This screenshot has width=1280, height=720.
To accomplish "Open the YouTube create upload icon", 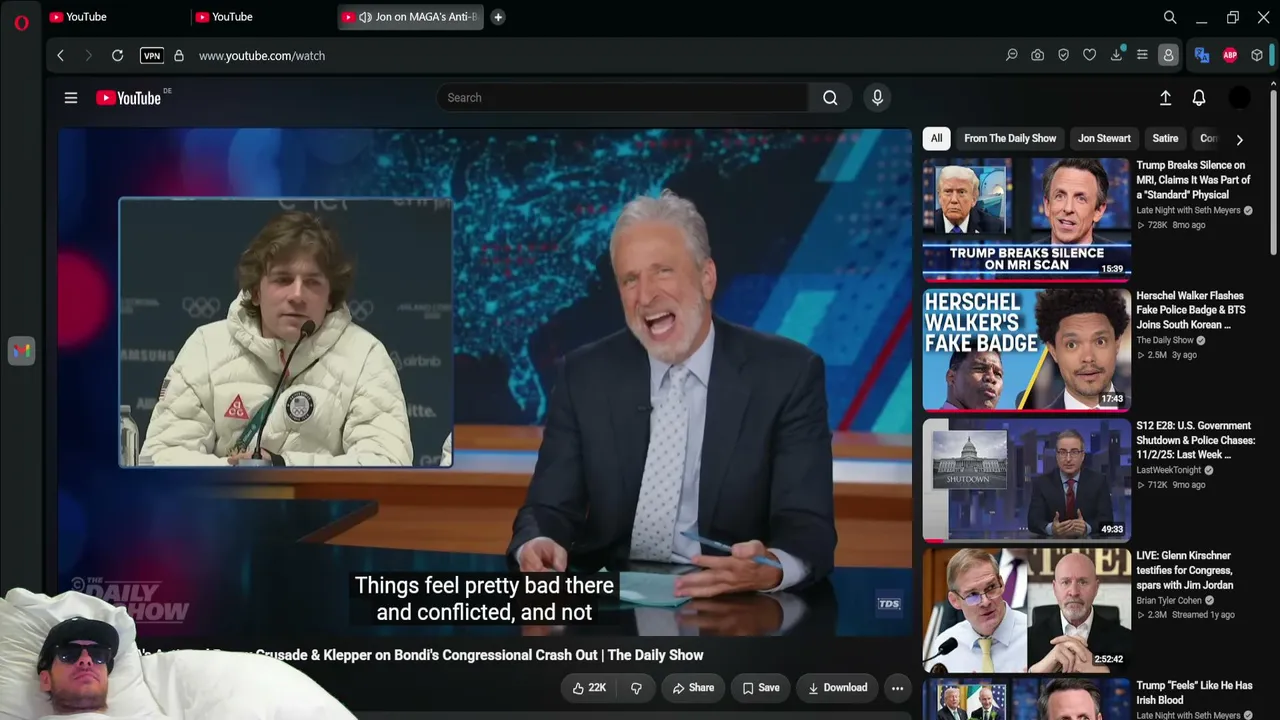I will coord(1165,98).
